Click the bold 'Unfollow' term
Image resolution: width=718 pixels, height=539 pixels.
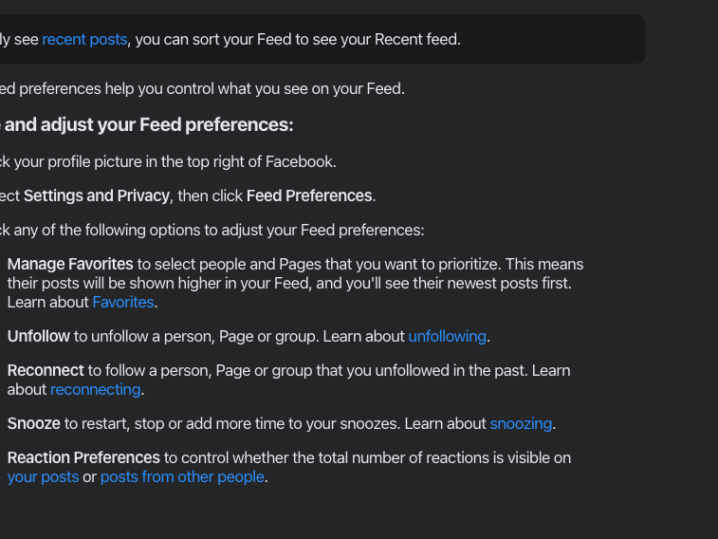(38, 337)
